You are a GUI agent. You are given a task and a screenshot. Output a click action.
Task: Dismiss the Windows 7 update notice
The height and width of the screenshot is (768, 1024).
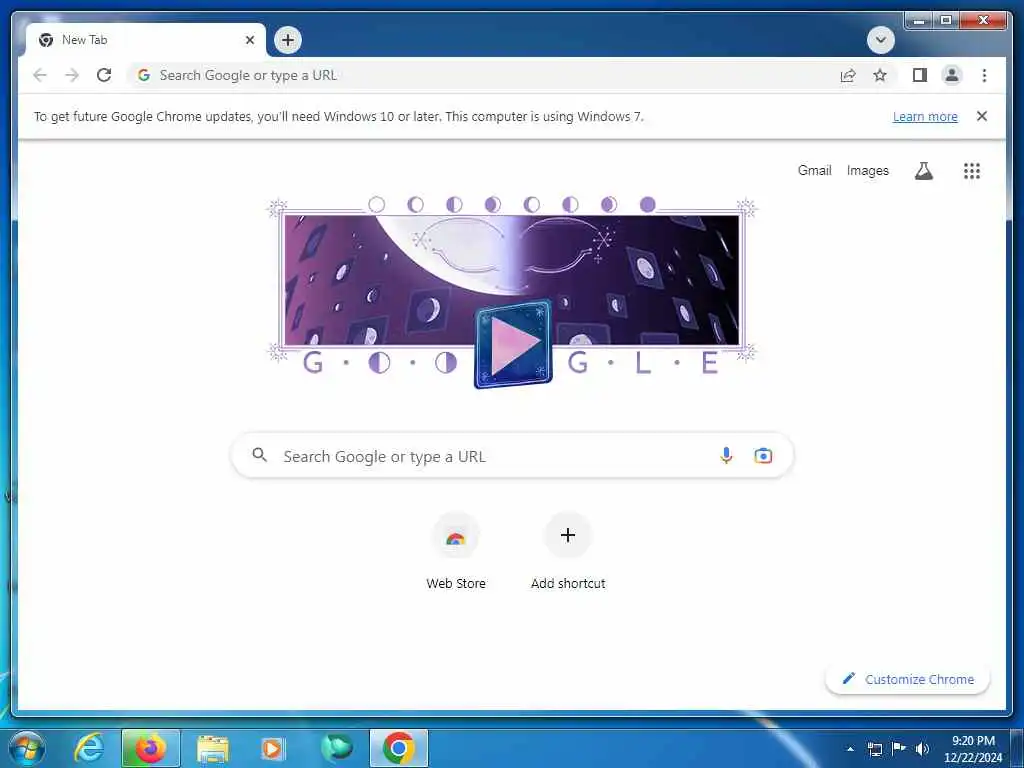tap(982, 116)
